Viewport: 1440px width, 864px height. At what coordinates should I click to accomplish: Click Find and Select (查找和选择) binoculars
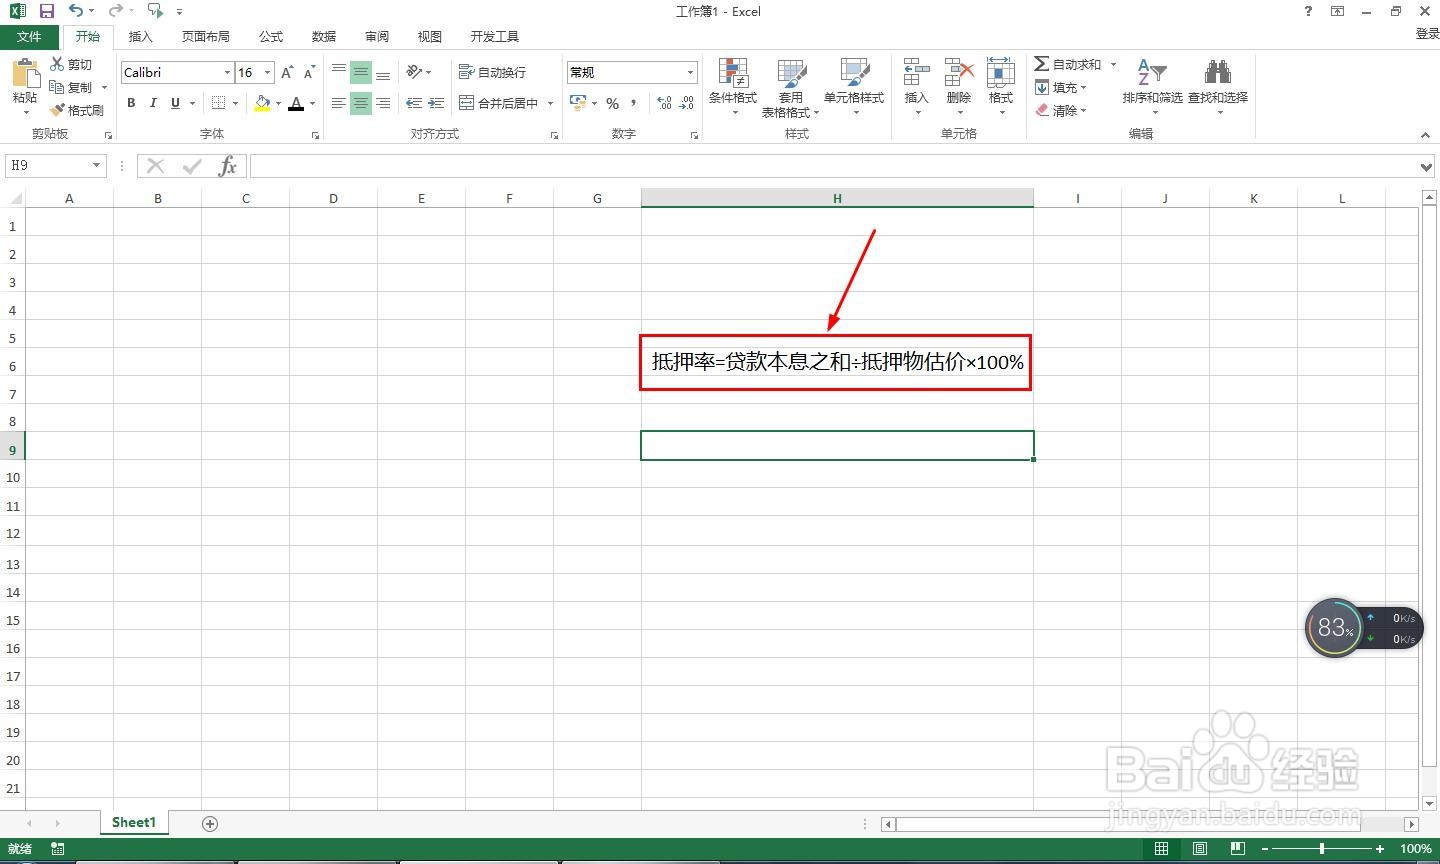click(x=1217, y=73)
